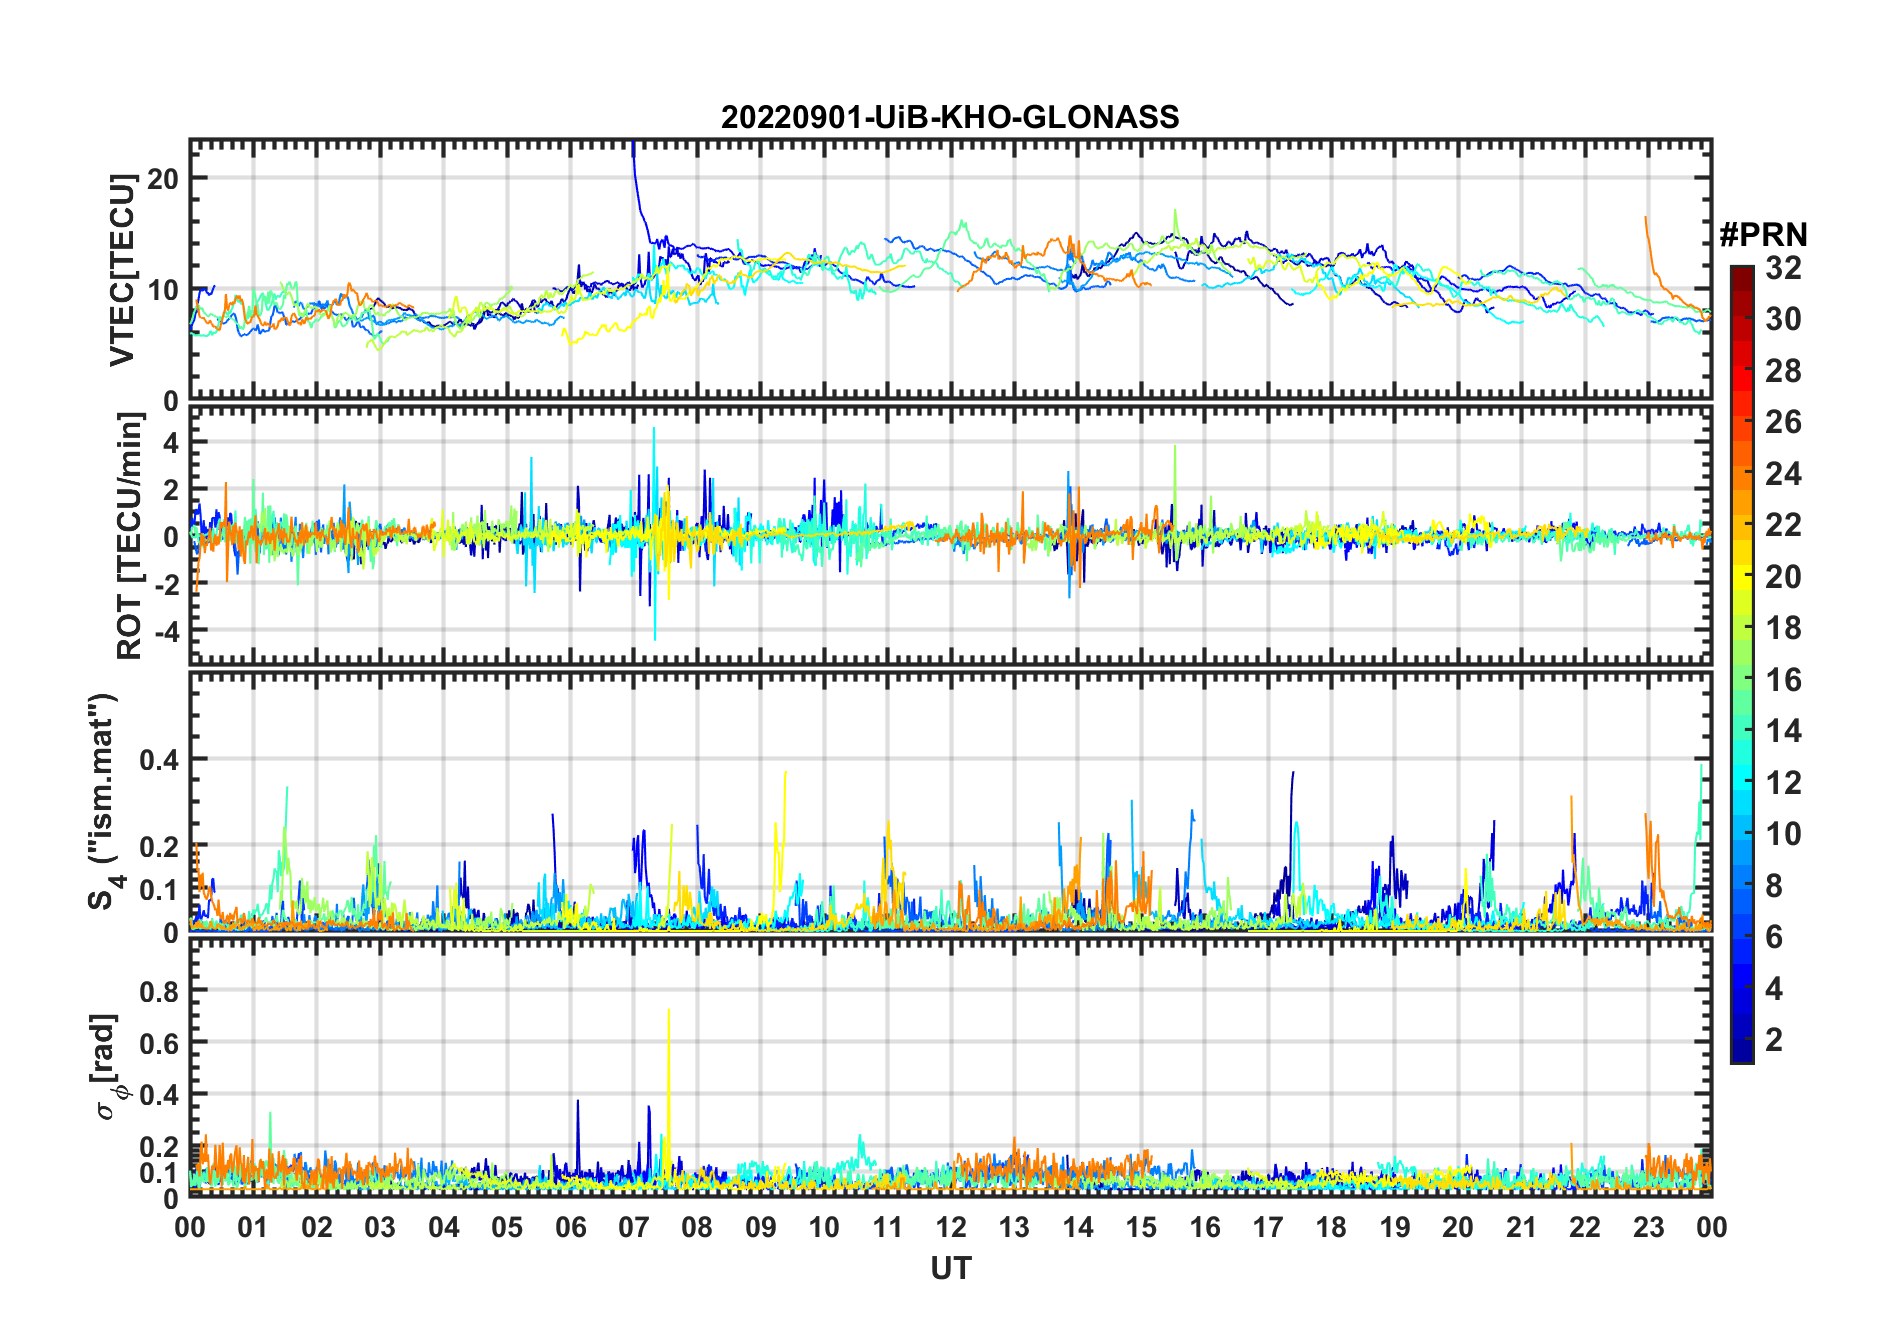
Task: Click x-axis hour label 04
Action: (x=444, y=1228)
